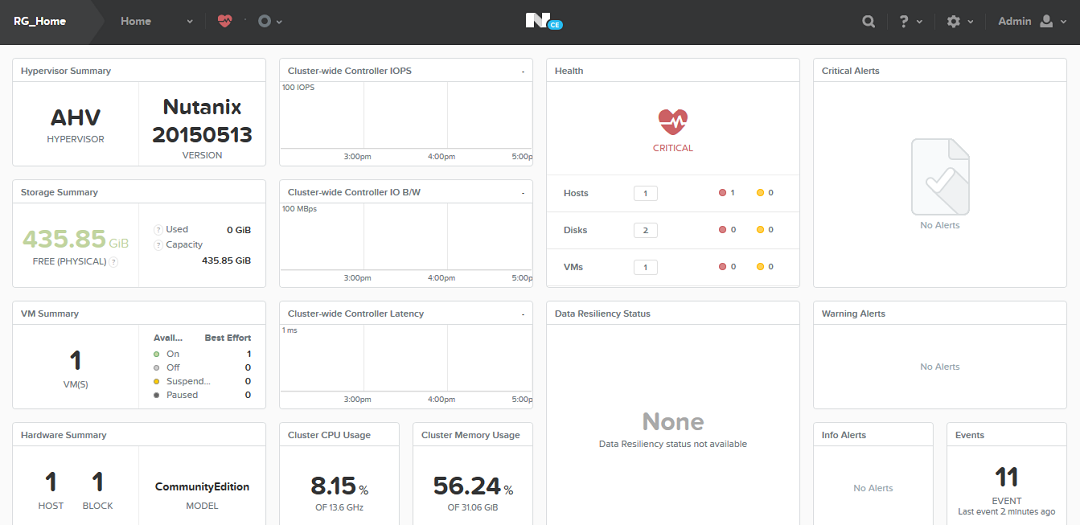This screenshot has width=1080, height=525.
Task: Click the 435.85 GiB free storage value
Action: (x=75, y=239)
